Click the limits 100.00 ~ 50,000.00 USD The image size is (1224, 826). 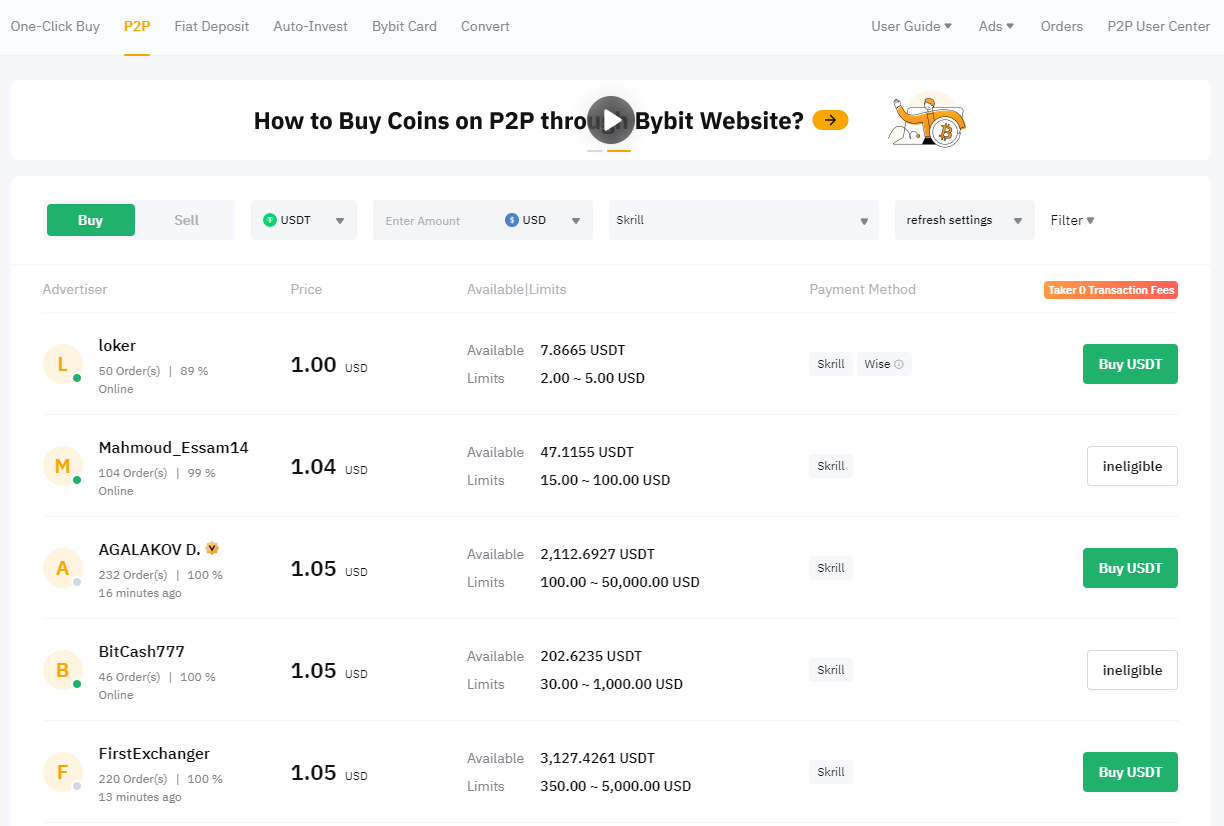(619, 582)
